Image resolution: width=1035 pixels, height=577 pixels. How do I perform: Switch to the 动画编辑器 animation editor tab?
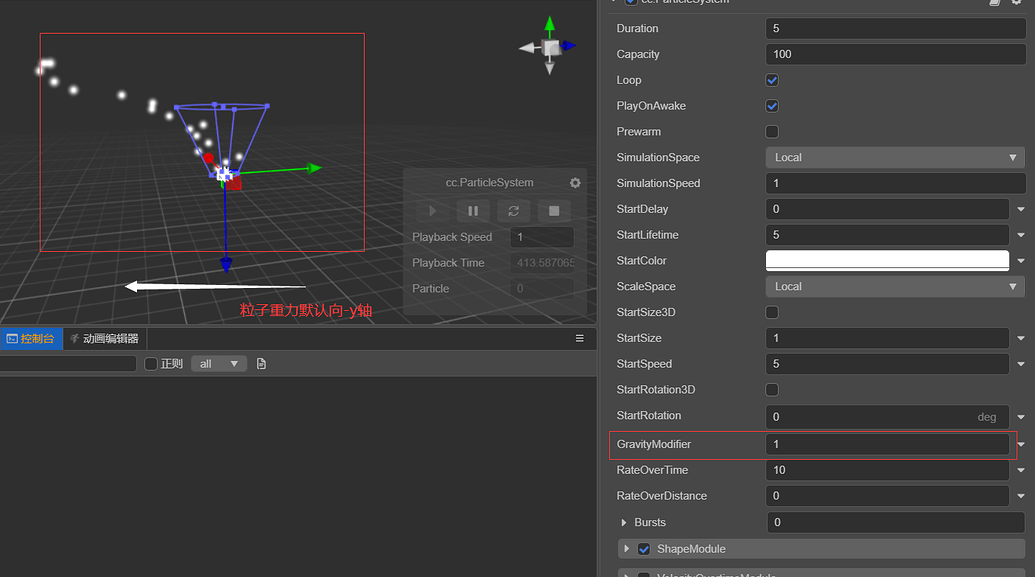pos(105,339)
